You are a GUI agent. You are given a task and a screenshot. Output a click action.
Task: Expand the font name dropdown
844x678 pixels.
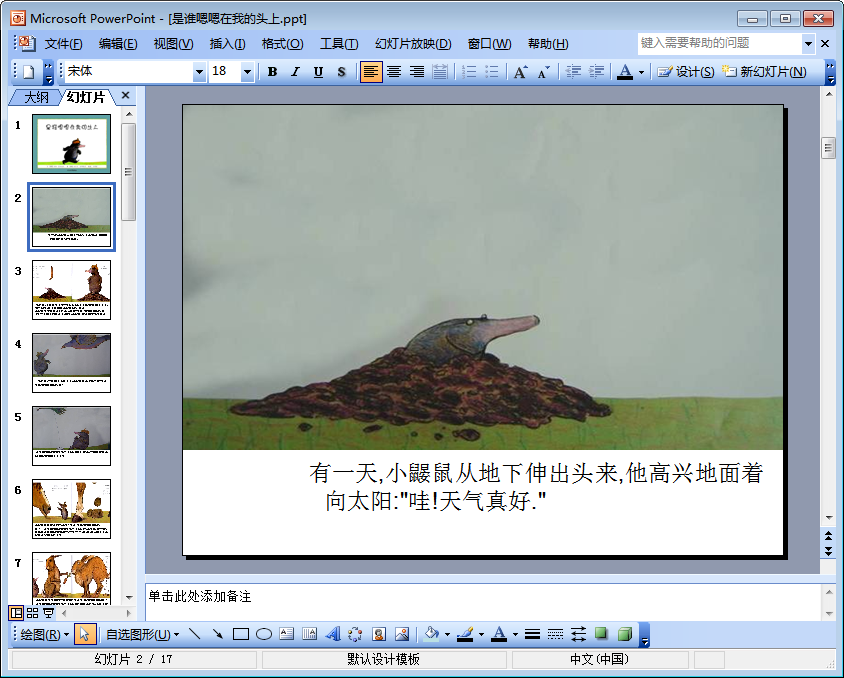(199, 72)
